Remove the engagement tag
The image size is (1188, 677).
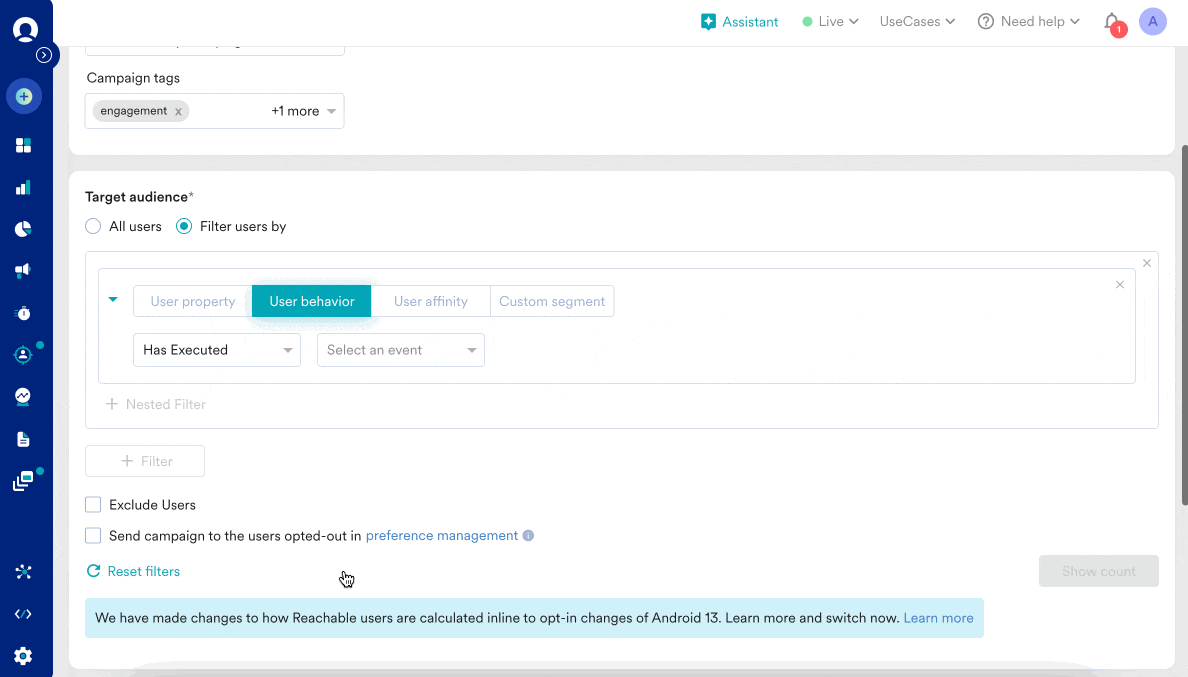click(x=178, y=111)
